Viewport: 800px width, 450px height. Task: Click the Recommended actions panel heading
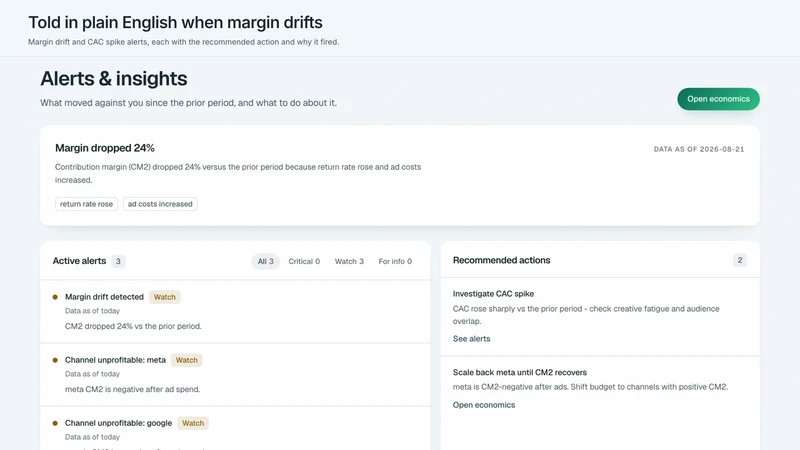coord(502,260)
